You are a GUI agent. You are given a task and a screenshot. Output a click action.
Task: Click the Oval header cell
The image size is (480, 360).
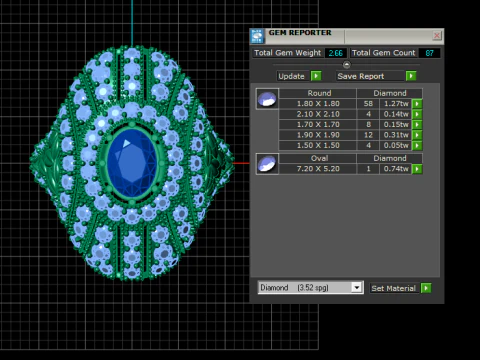[x=318, y=158]
